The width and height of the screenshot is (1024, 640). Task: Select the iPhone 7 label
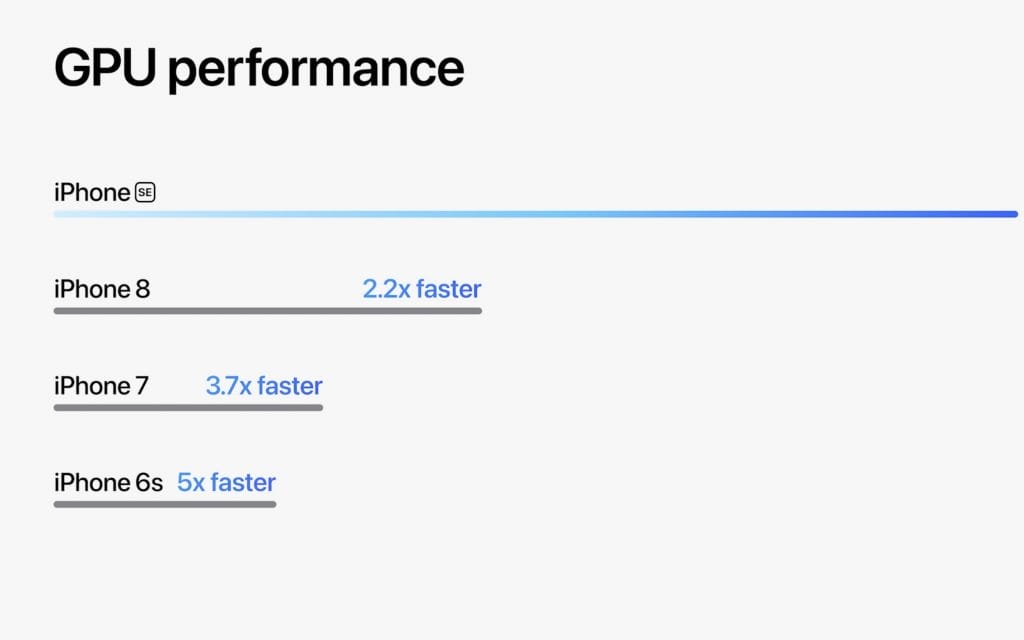point(101,386)
